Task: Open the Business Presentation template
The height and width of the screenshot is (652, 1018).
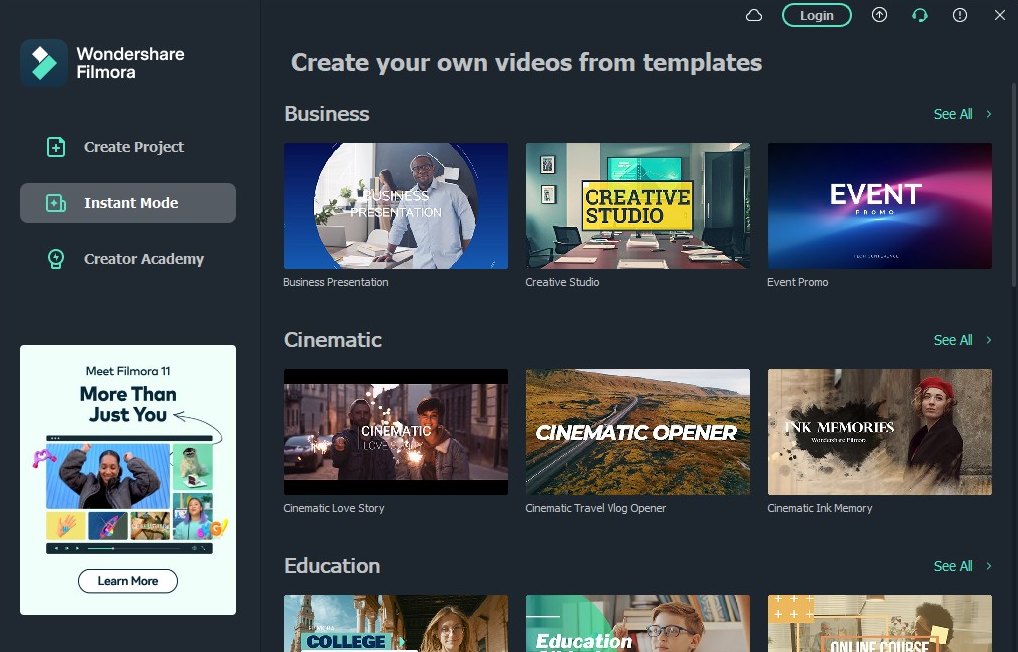Action: [x=395, y=206]
